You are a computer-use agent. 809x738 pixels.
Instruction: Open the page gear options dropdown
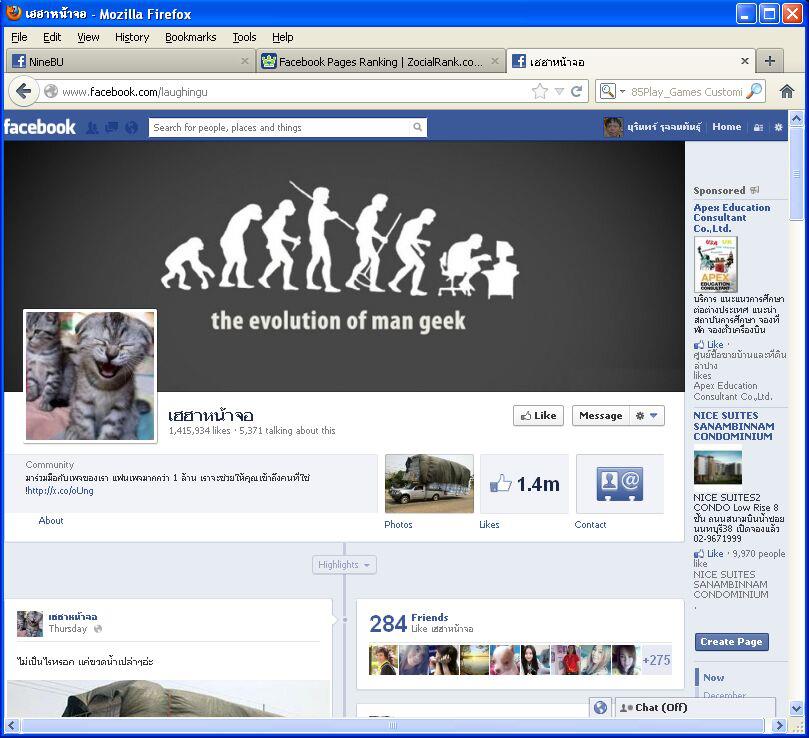[647, 415]
